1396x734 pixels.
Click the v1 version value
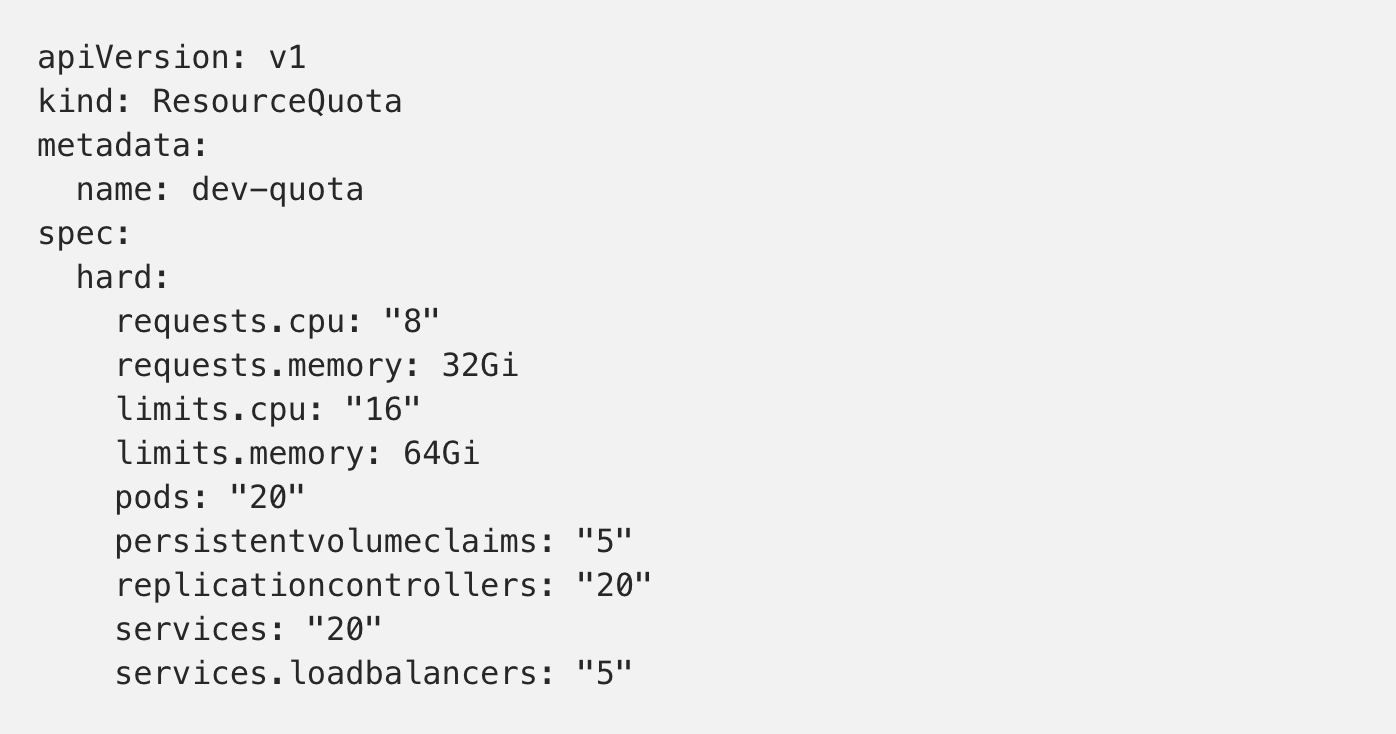[287, 58]
